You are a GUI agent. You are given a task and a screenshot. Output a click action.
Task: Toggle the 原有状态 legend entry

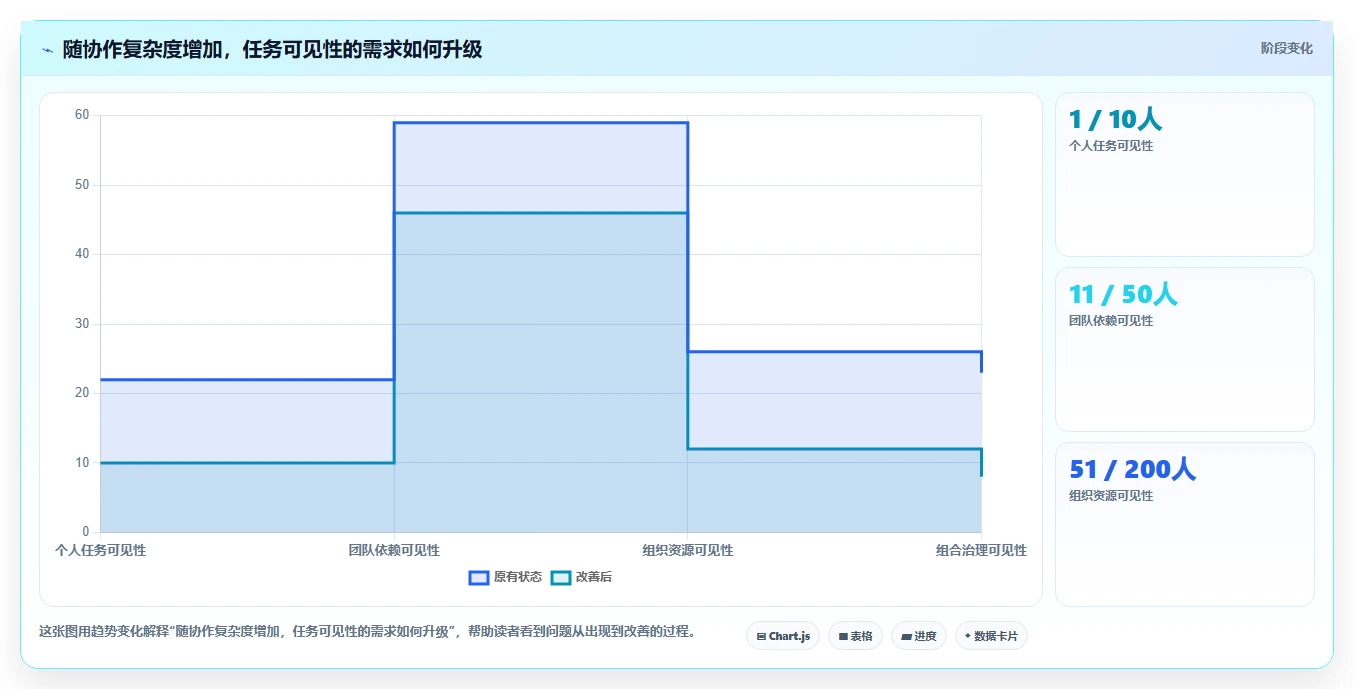click(506, 577)
